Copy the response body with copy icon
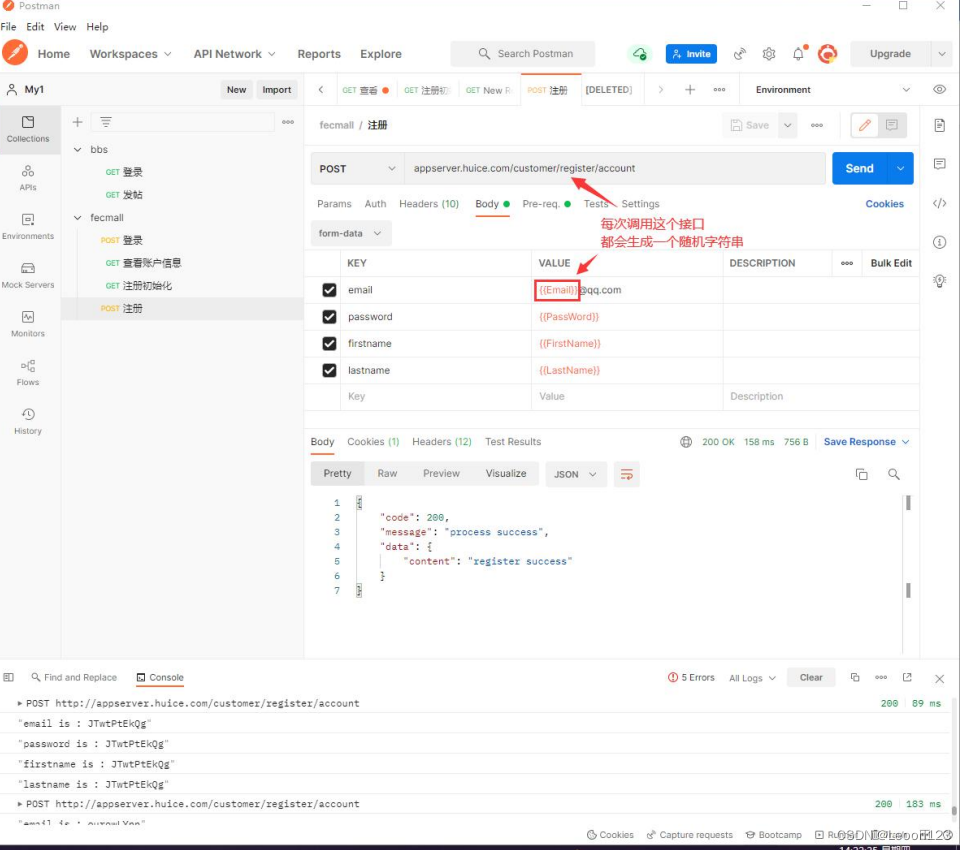Viewport: 966px width, 850px height. tap(861, 474)
